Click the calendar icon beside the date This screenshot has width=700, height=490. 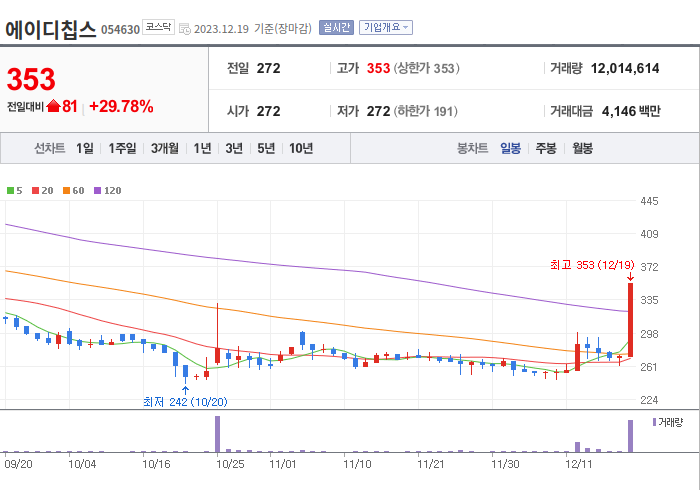(184, 29)
